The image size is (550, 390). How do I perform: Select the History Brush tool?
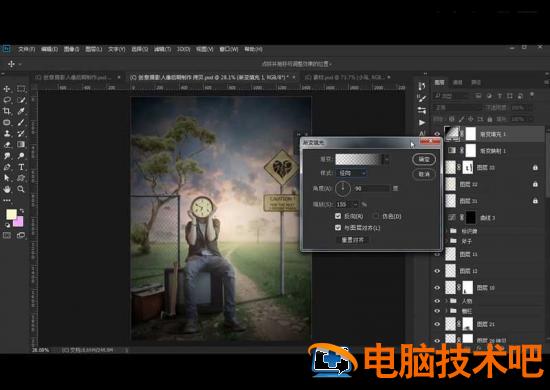(21, 134)
